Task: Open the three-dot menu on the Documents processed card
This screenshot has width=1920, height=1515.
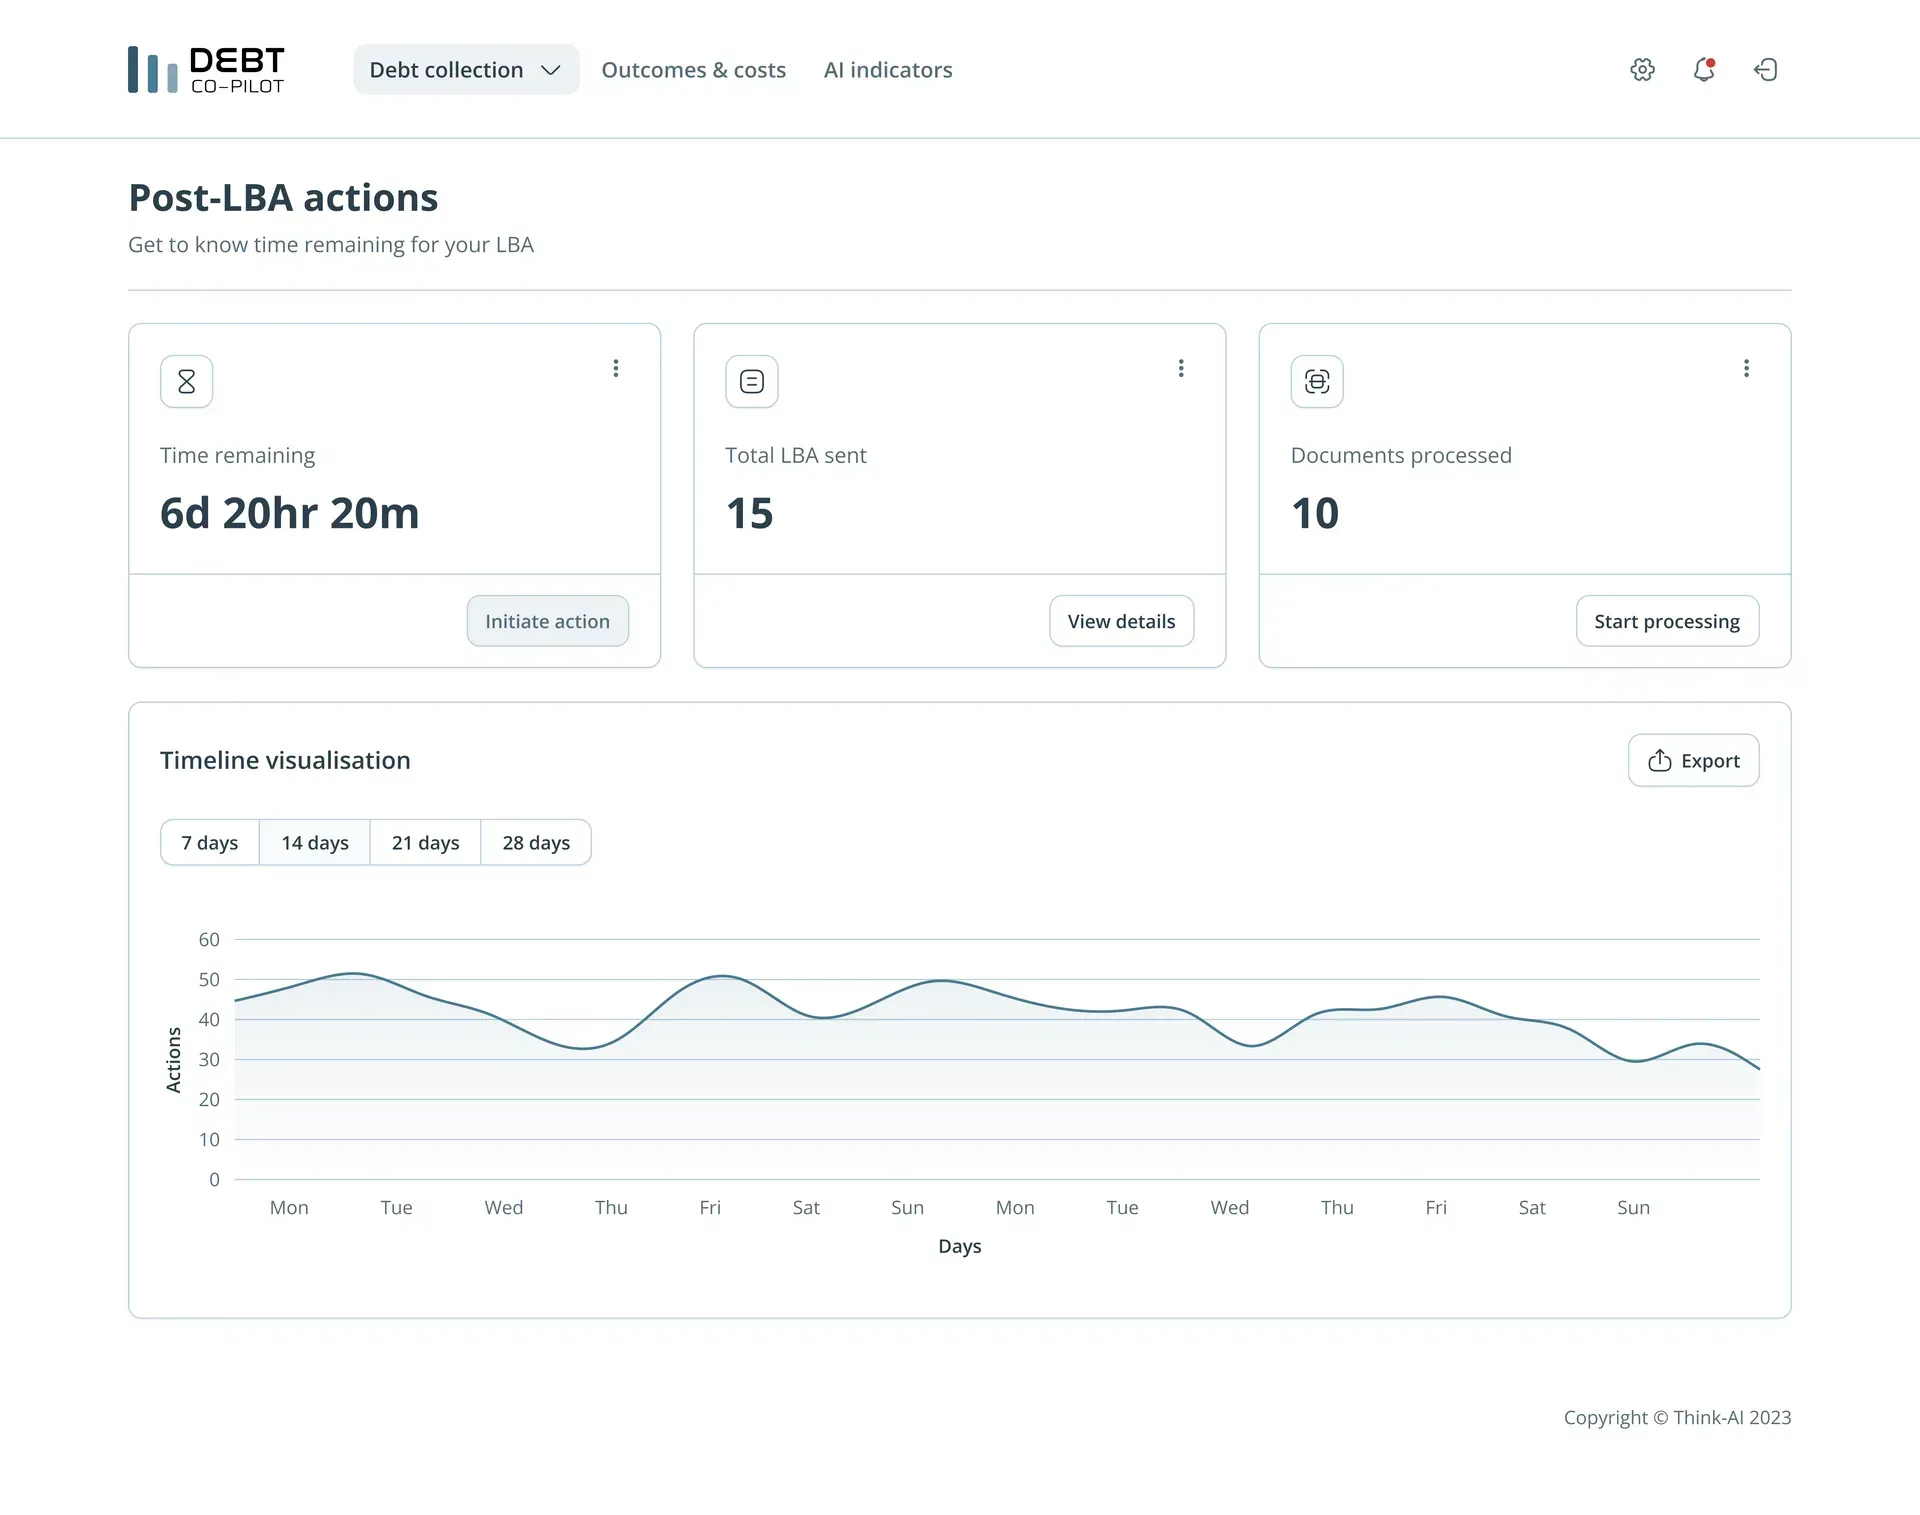Action: point(1746,368)
